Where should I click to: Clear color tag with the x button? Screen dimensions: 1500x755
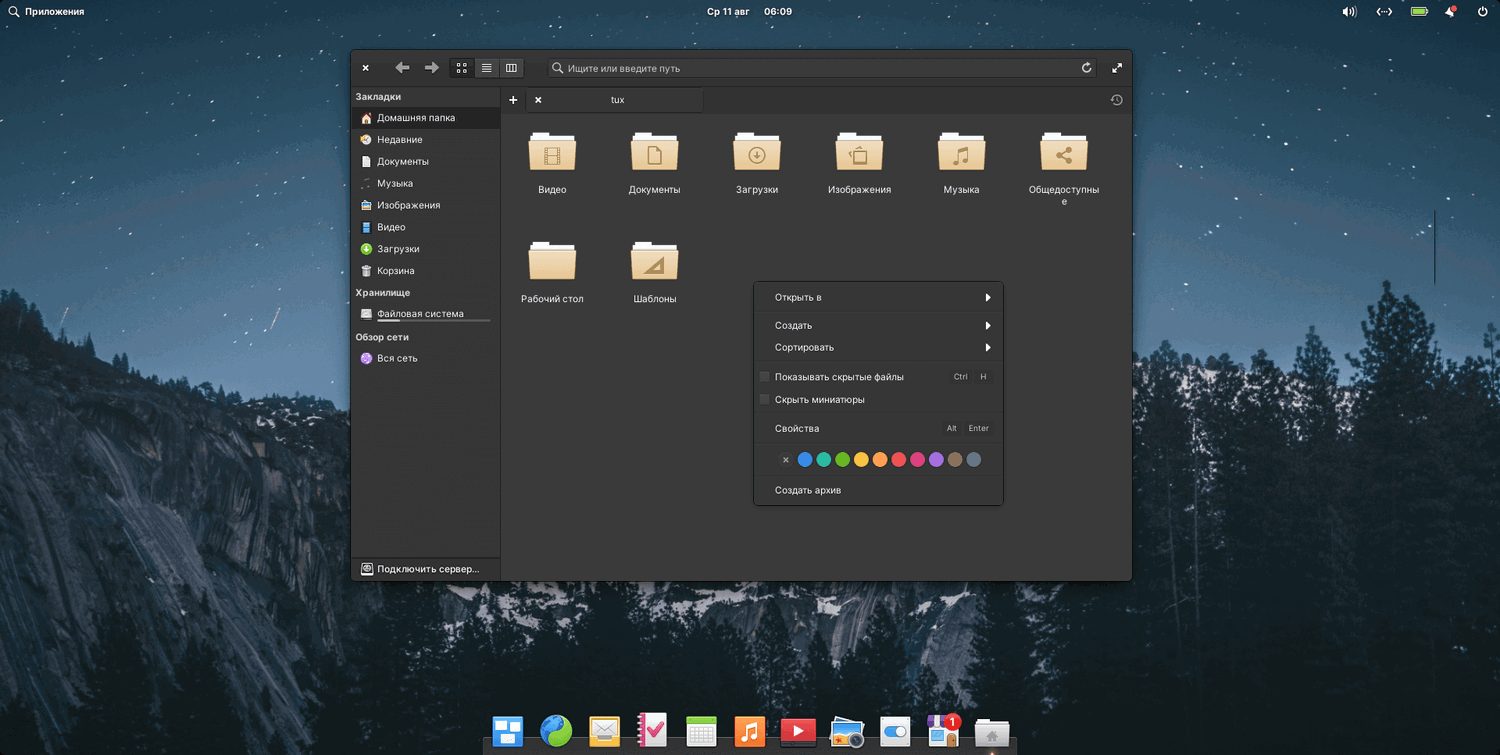786,460
